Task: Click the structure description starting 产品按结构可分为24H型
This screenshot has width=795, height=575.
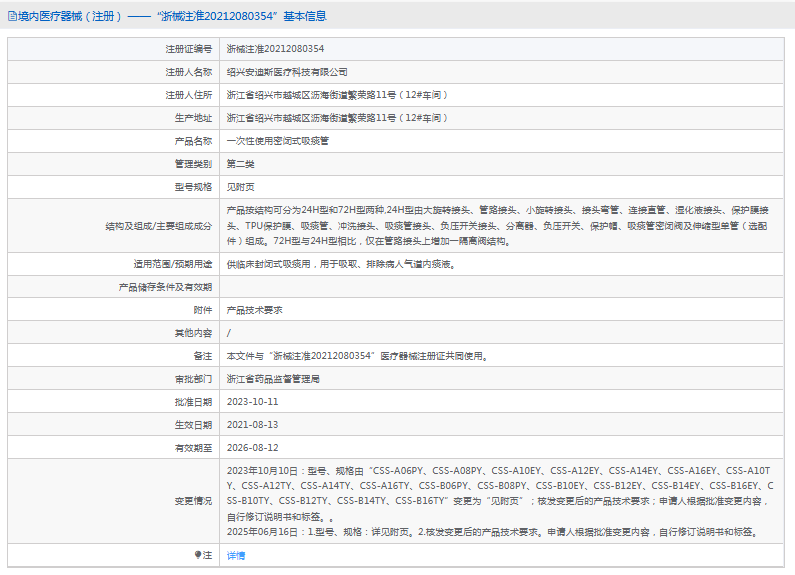Action: (497, 226)
